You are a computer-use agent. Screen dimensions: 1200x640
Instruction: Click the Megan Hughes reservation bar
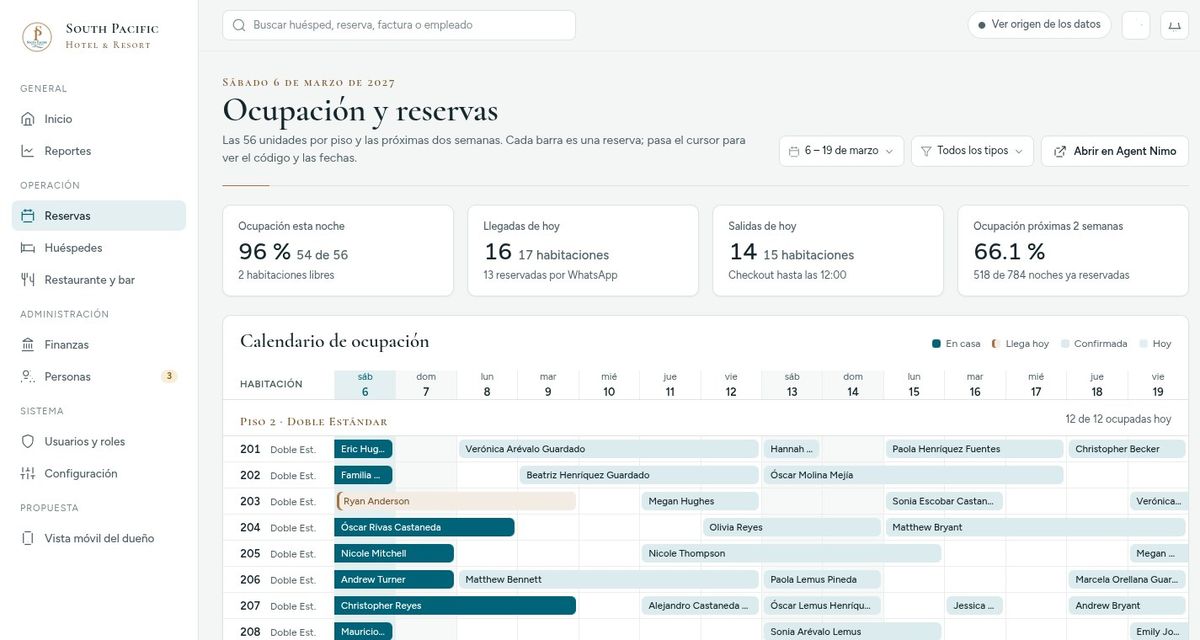700,501
